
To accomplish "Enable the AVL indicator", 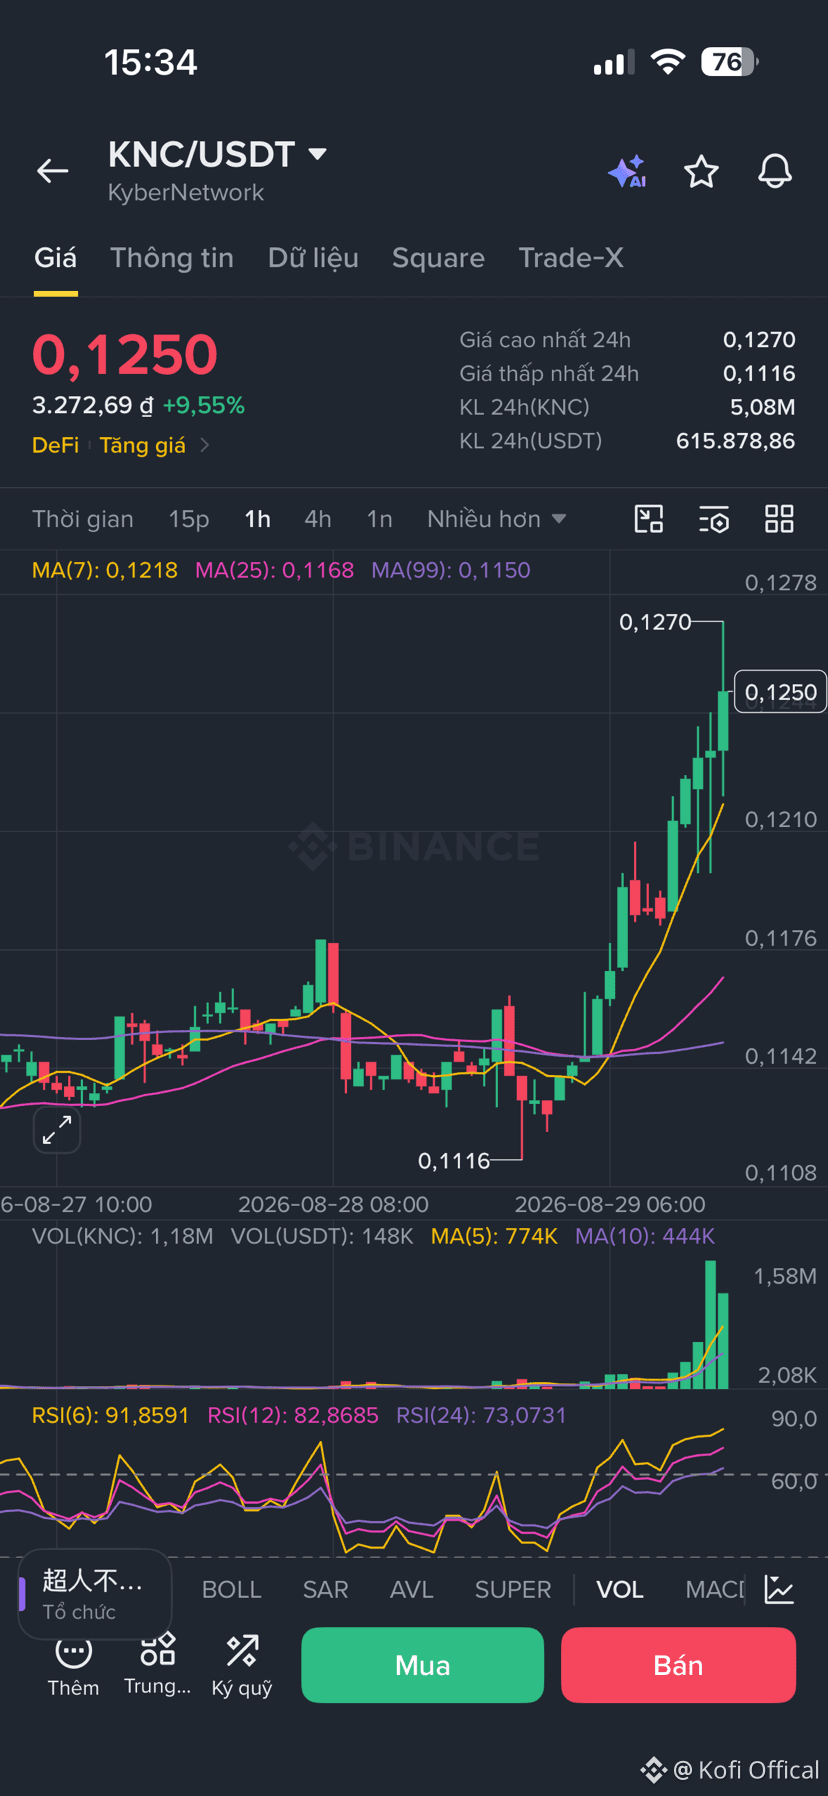I will click(x=412, y=1589).
